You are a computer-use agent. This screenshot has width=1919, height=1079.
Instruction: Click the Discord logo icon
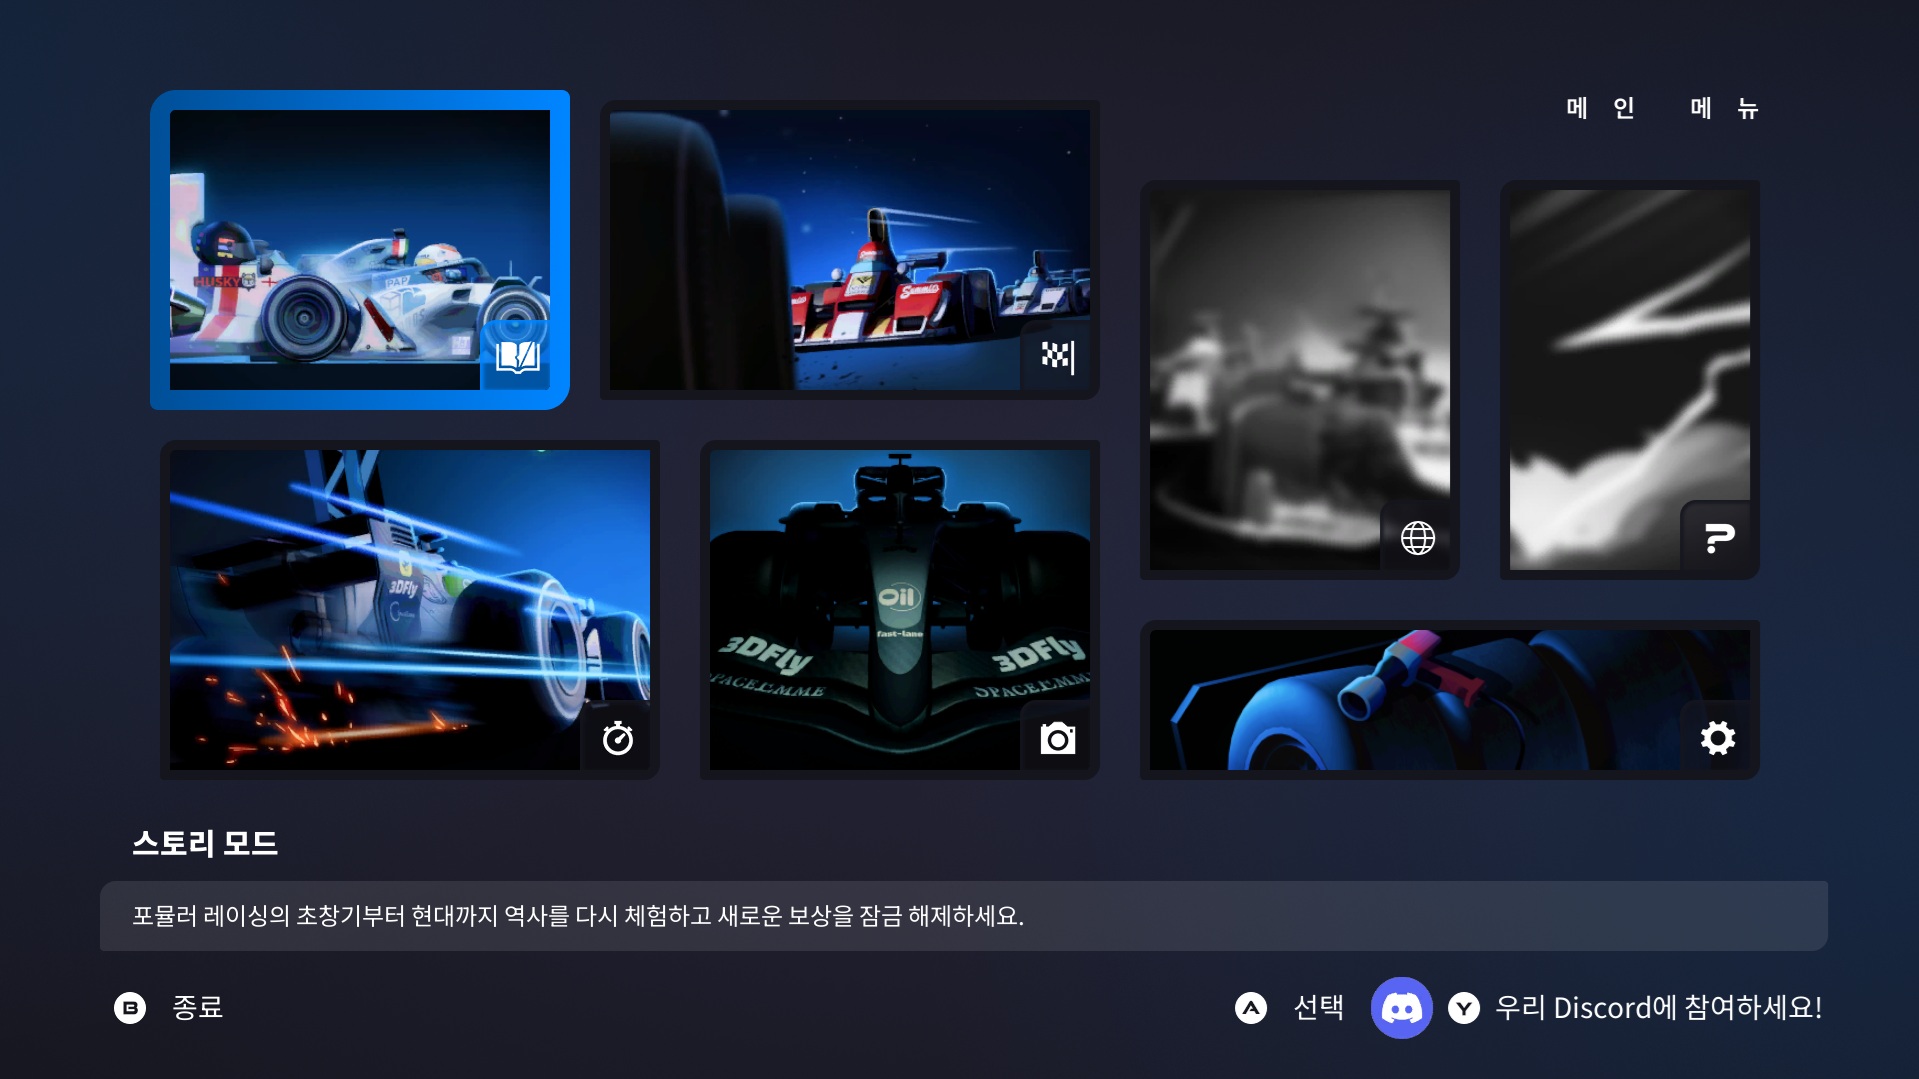coord(1400,1007)
